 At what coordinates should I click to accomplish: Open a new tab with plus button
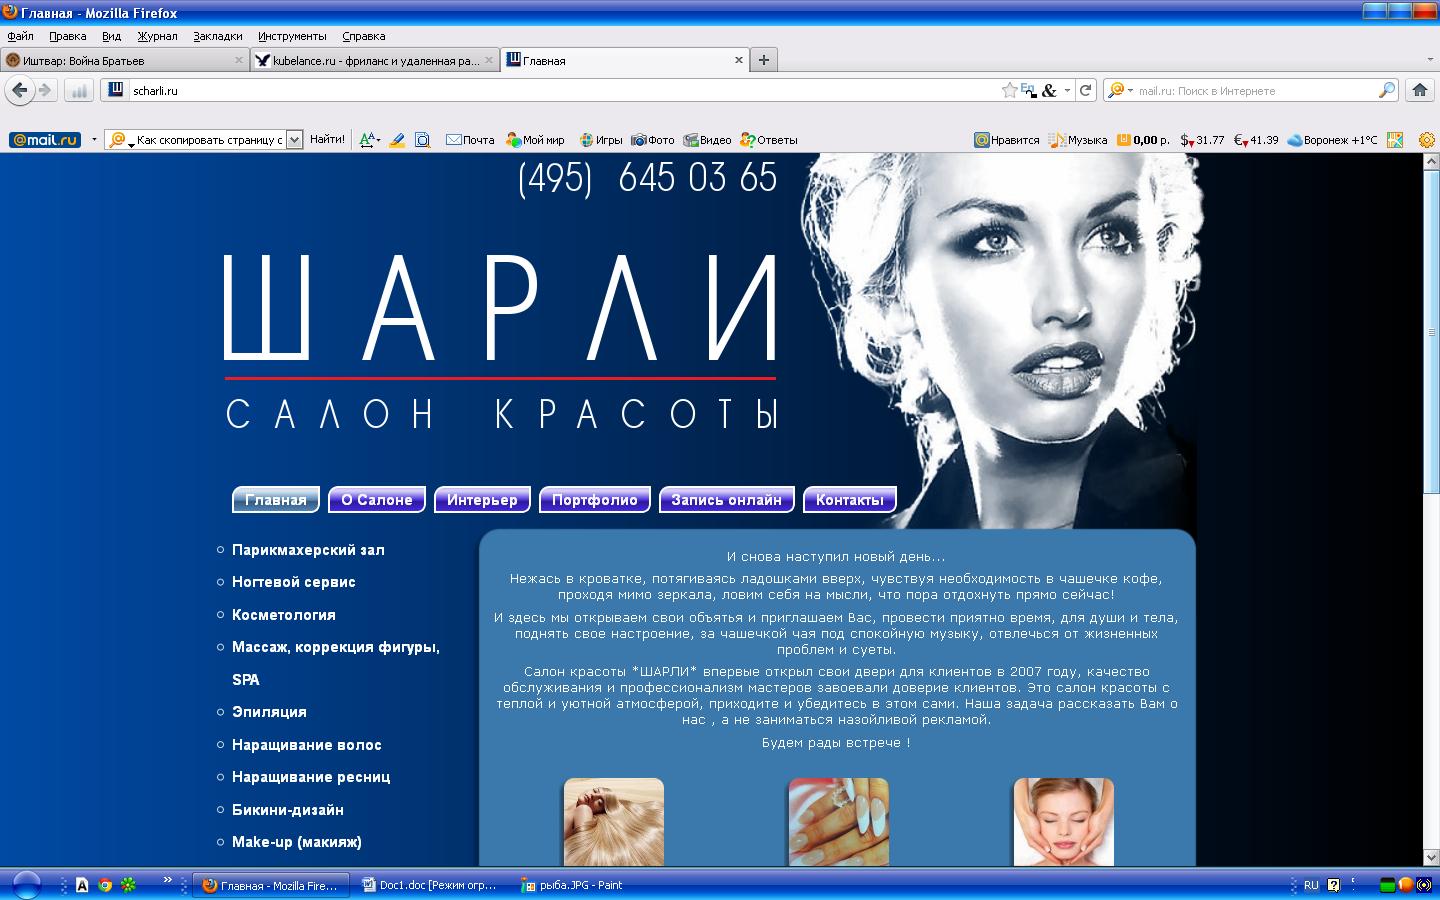click(764, 60)
